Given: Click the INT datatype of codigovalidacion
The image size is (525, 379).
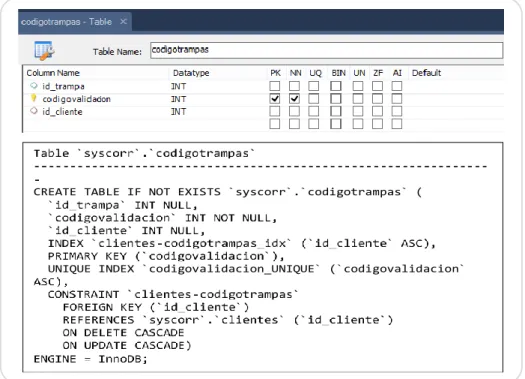Looking at the screenshot, I should 178,99.
